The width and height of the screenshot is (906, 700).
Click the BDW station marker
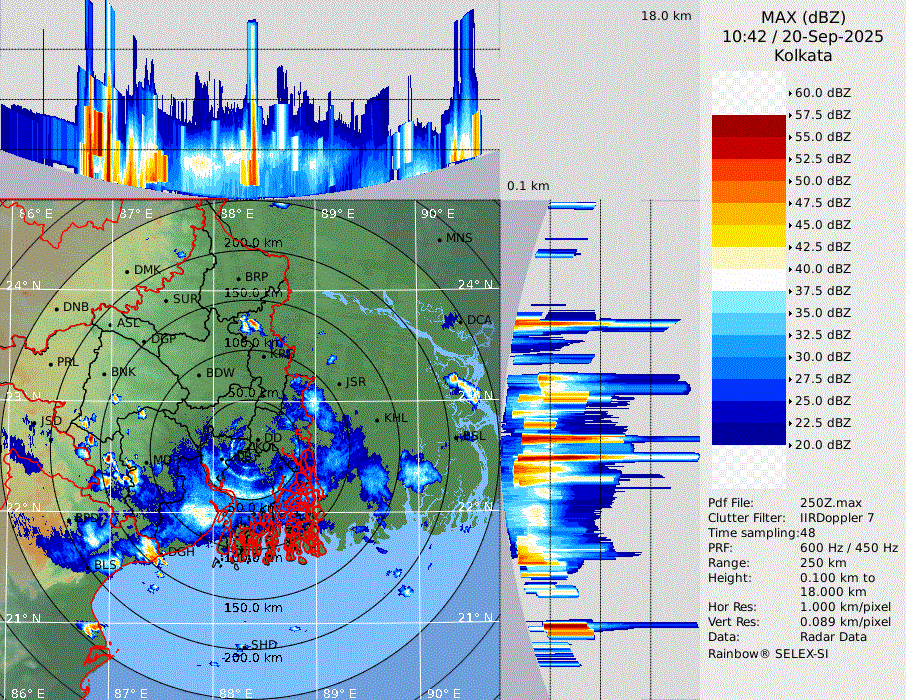200,374
